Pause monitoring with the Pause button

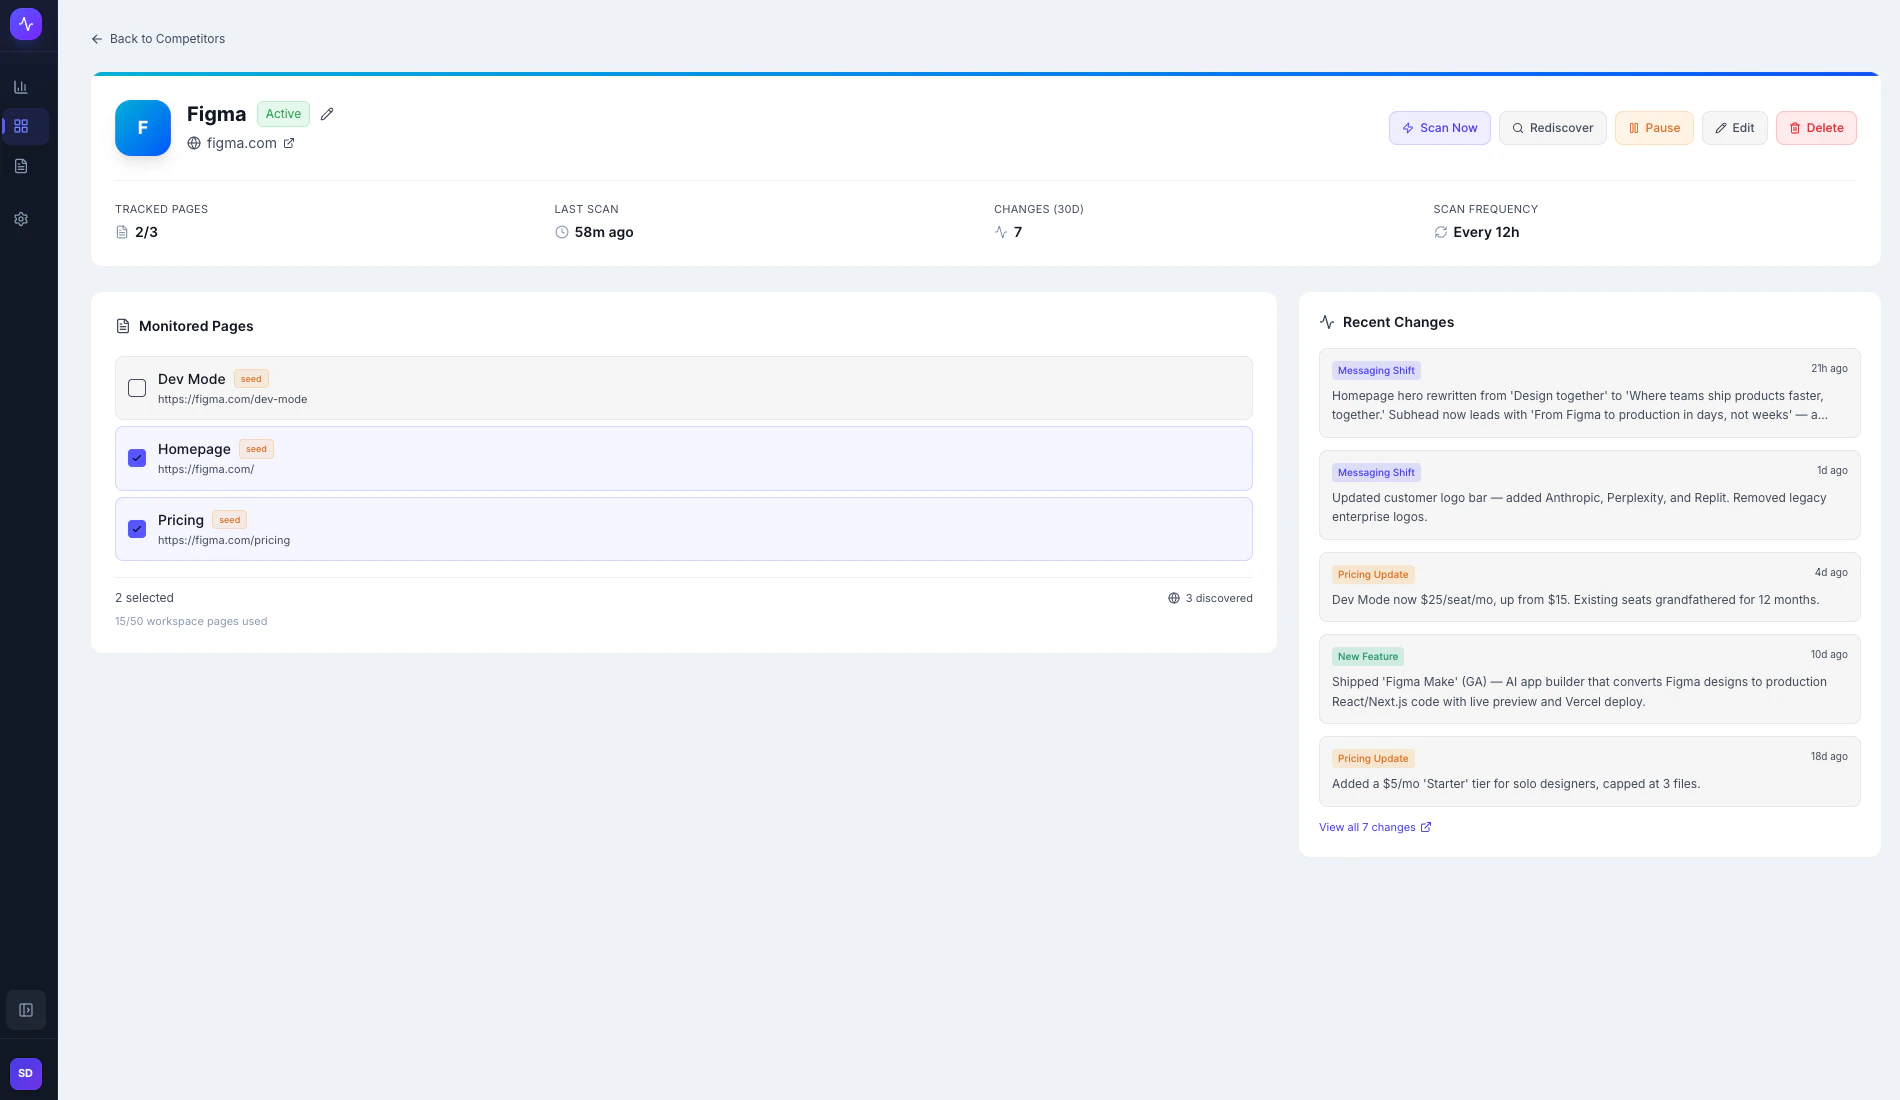(x=1654, y=128)
